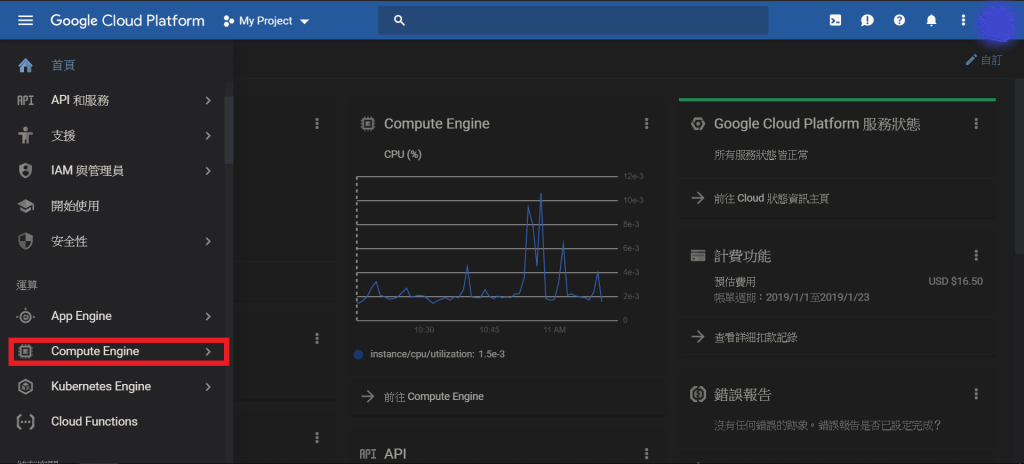
Task: Open the API card options menu
Action: [647, 453]
